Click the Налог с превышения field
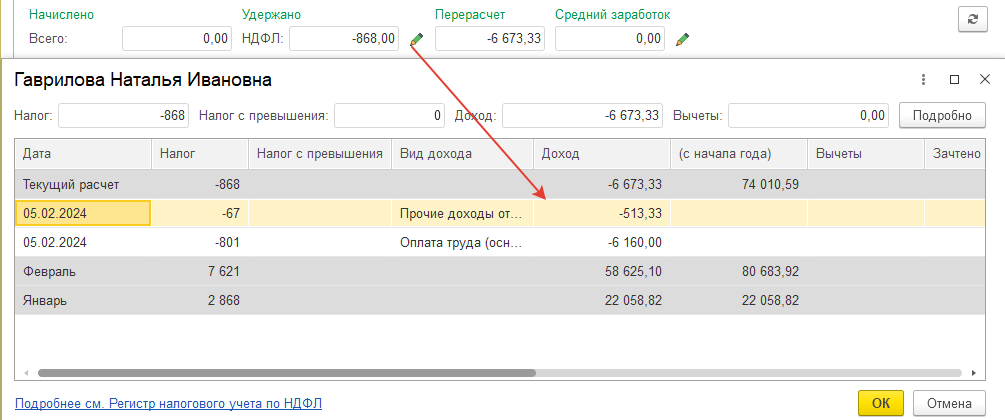This screenshot has width=1005, height=420. [x=389, y=115]
